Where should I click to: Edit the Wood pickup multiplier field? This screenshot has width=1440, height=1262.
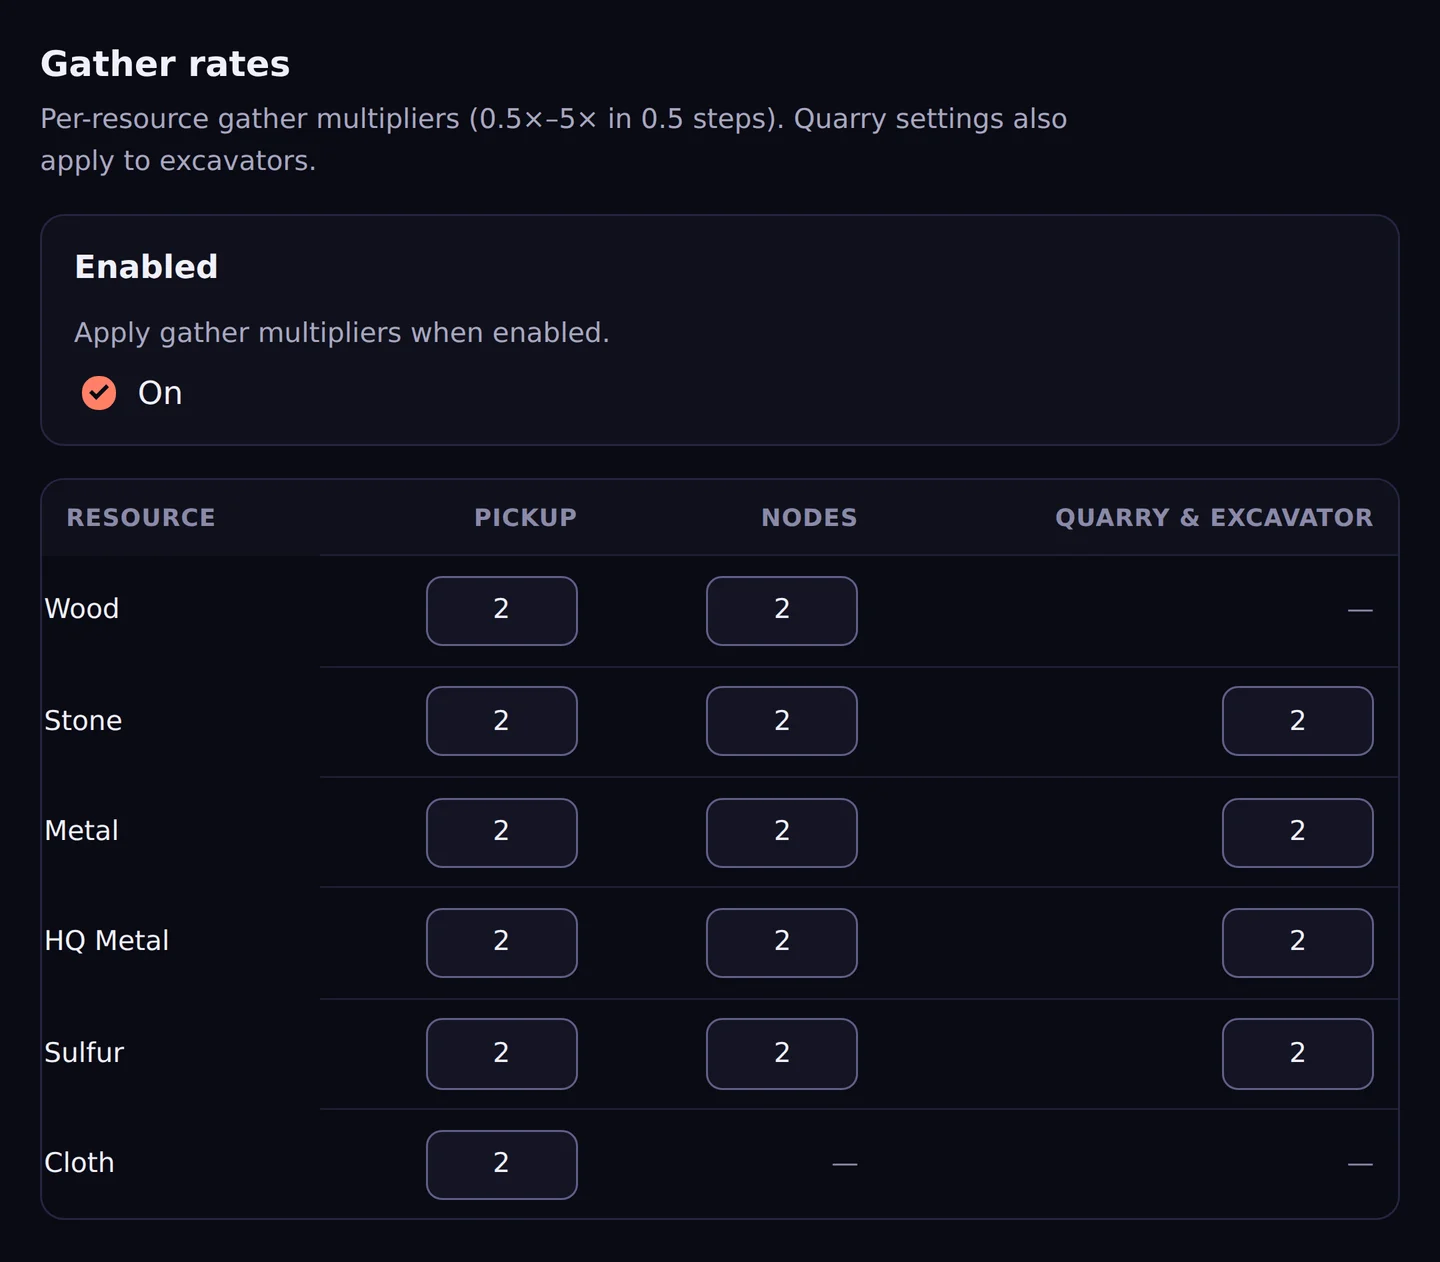(502, 611)
